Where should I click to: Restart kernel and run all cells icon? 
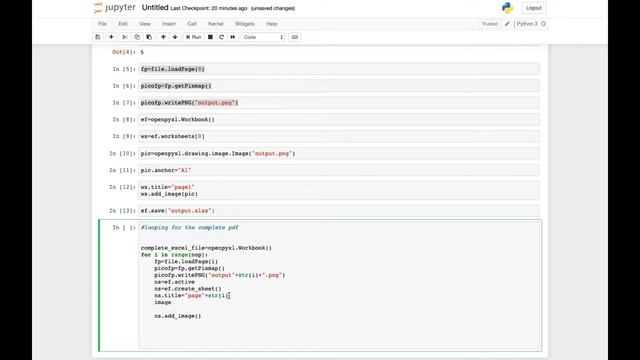point(233,37)
